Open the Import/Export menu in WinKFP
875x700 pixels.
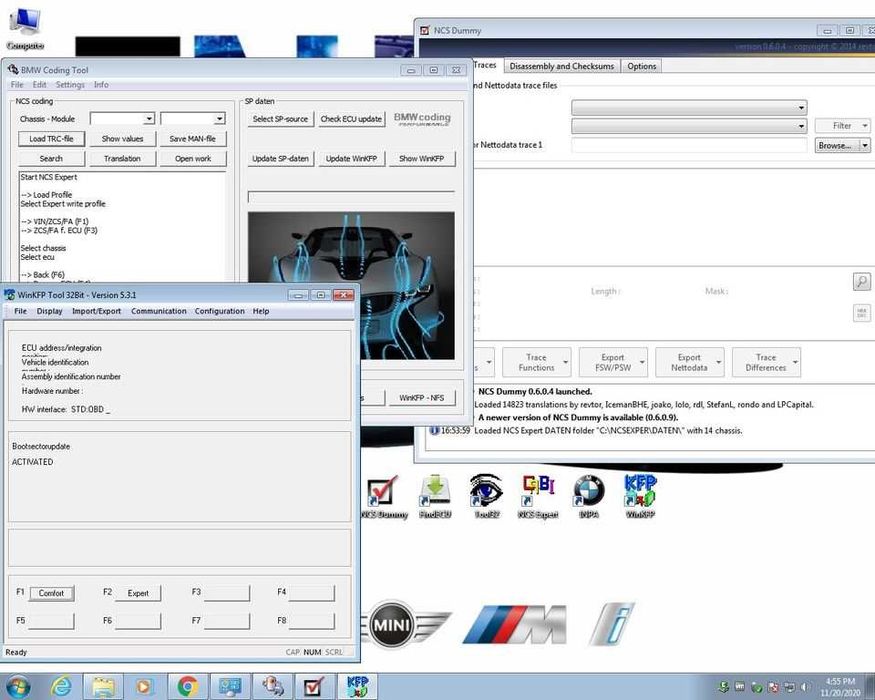(97, 311)
